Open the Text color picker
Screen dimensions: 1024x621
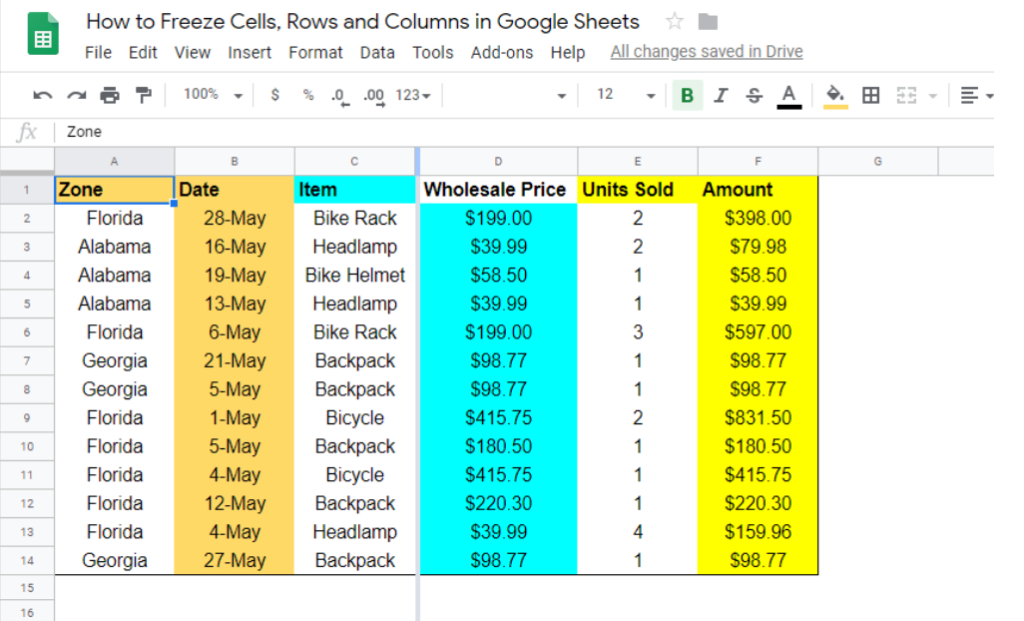(x=789, y=94)
